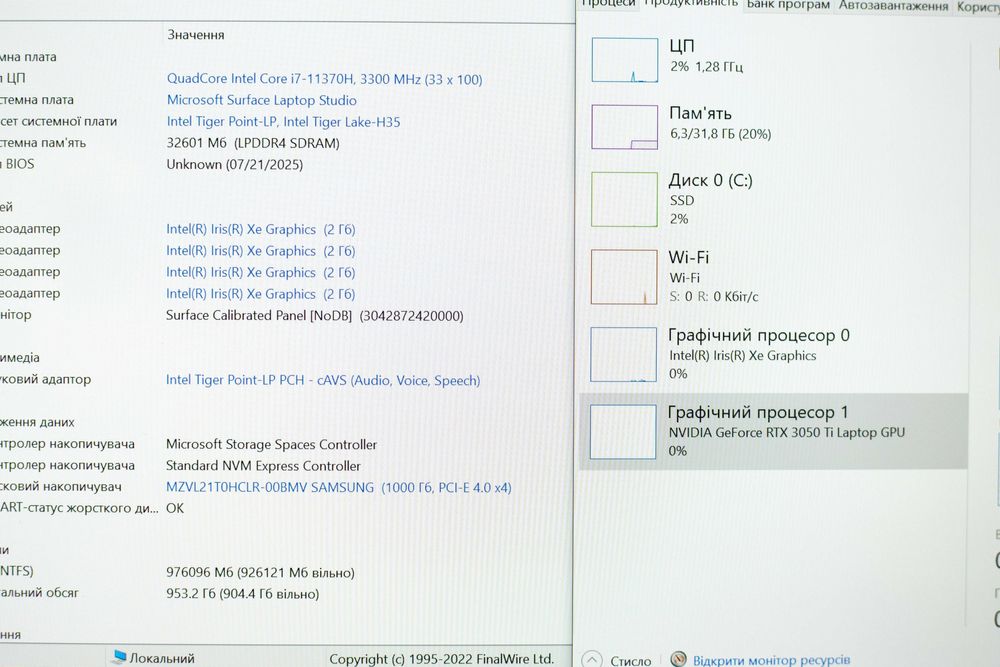
Task: Open the MZVL21T0HCLR-00BMV SAMSUNG drive link
Action: [x=339, y=488]
